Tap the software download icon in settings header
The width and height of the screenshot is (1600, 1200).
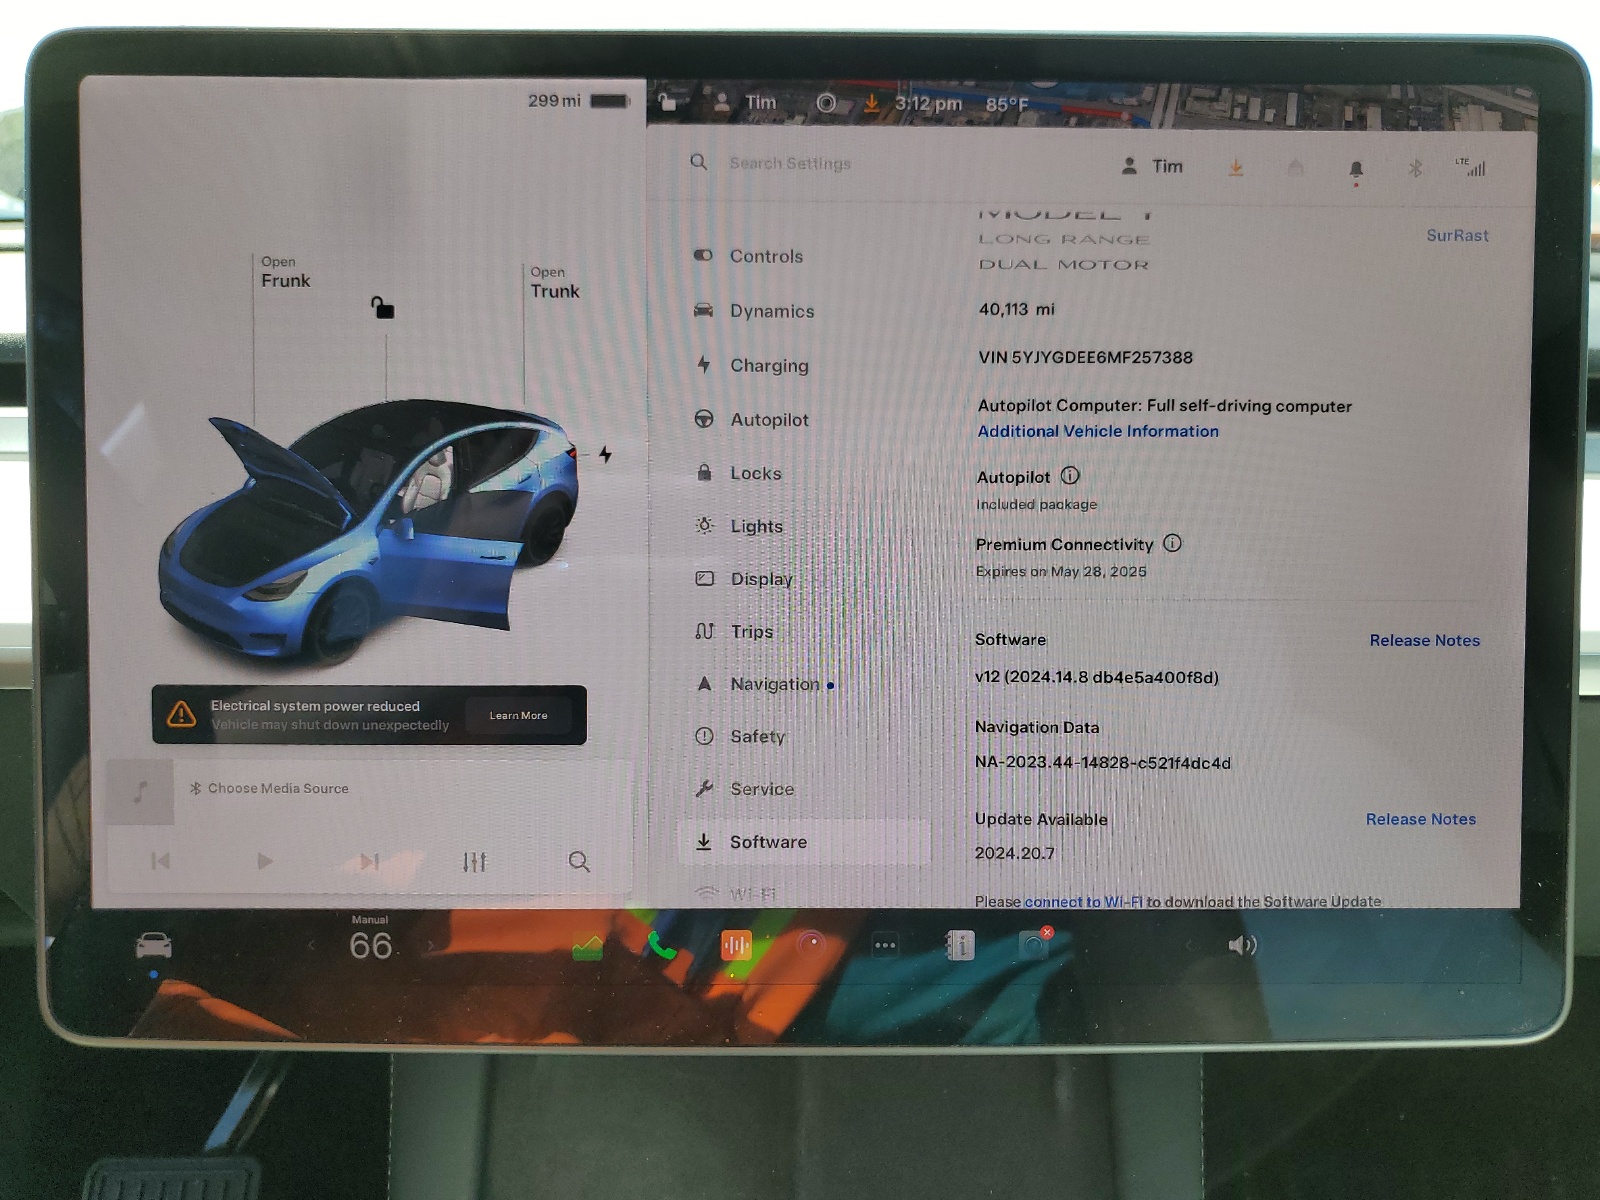(1236, 168)
